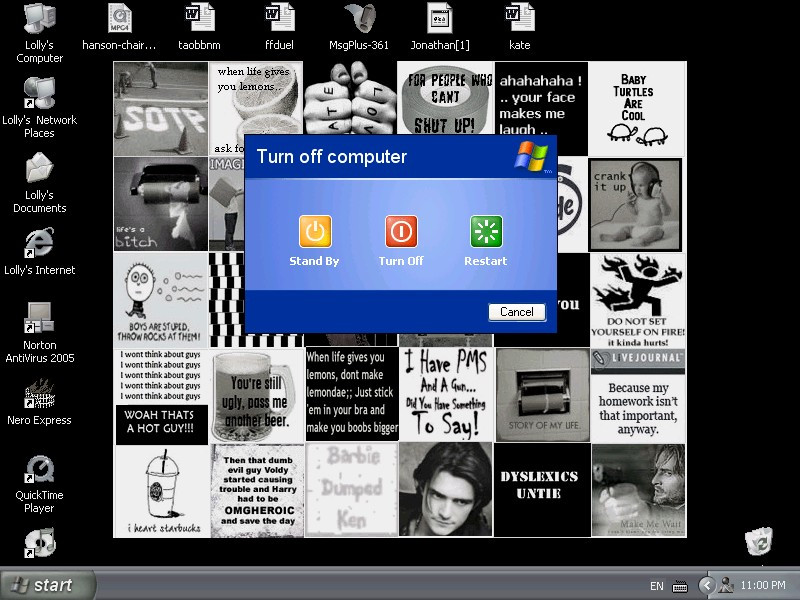Image resolution: width=800 pixels, height=600 pixels.
Task: Click the Stand By text label
Action: (x=314, y=261)
